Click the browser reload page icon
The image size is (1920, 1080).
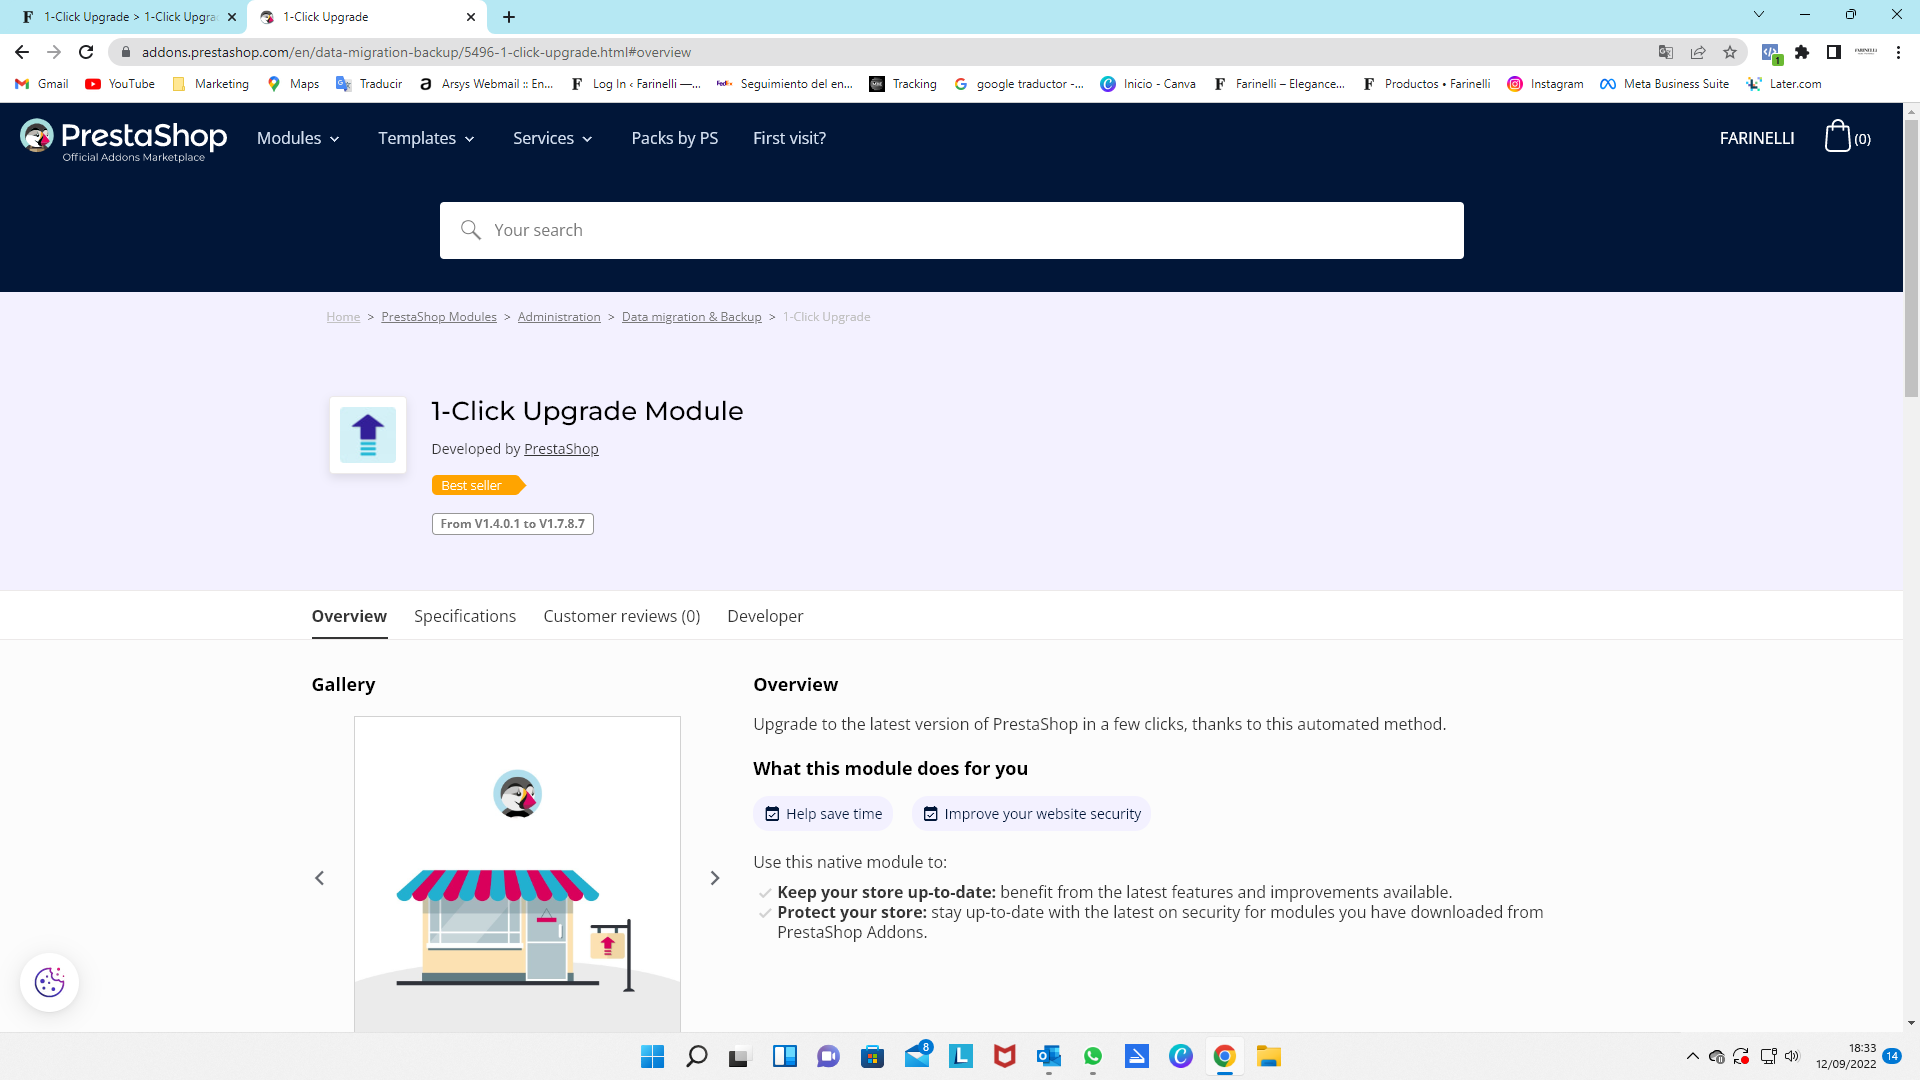(x=86, y=52)
